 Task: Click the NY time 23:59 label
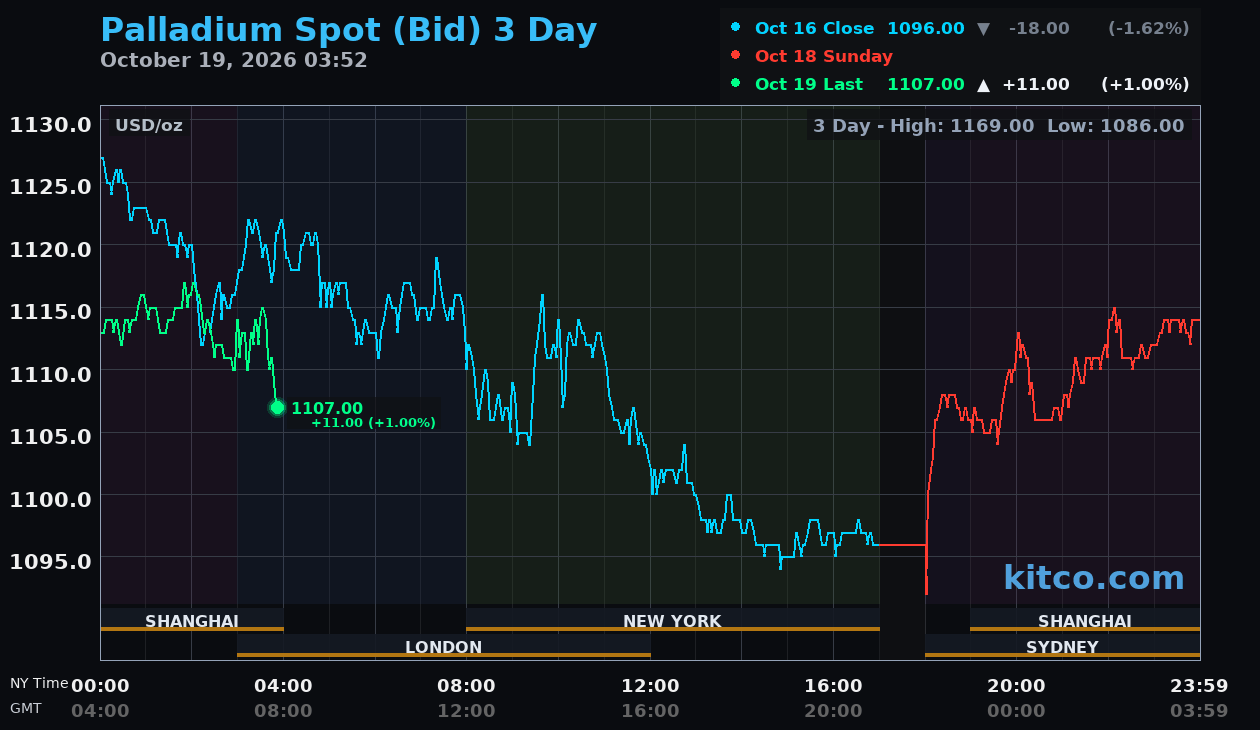pyautogui.click(x=1199, y=686)
